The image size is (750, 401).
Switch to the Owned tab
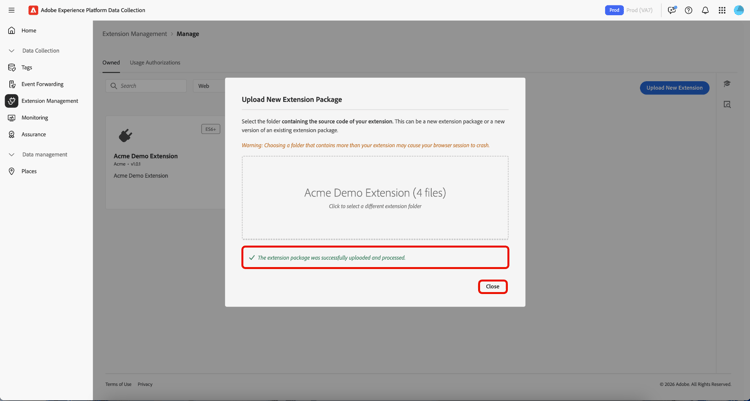click(111, 63)
